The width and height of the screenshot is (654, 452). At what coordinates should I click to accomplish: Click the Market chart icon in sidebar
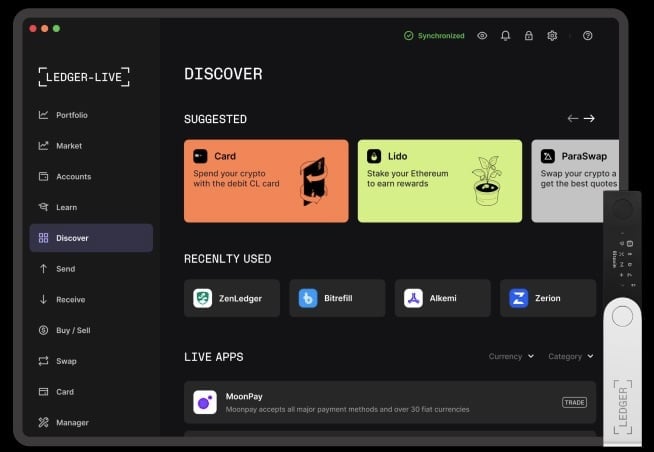43,146
